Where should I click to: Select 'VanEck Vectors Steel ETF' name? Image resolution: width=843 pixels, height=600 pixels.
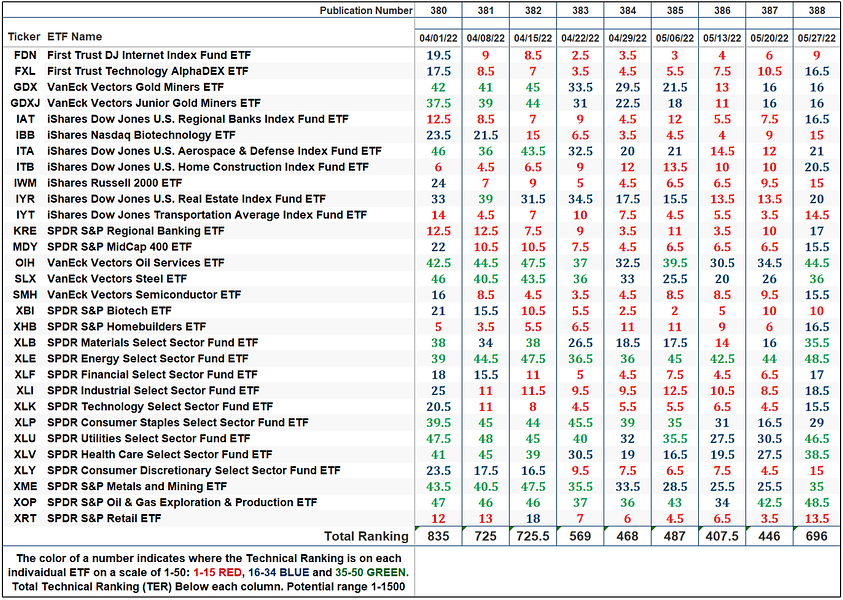point(117,278)
